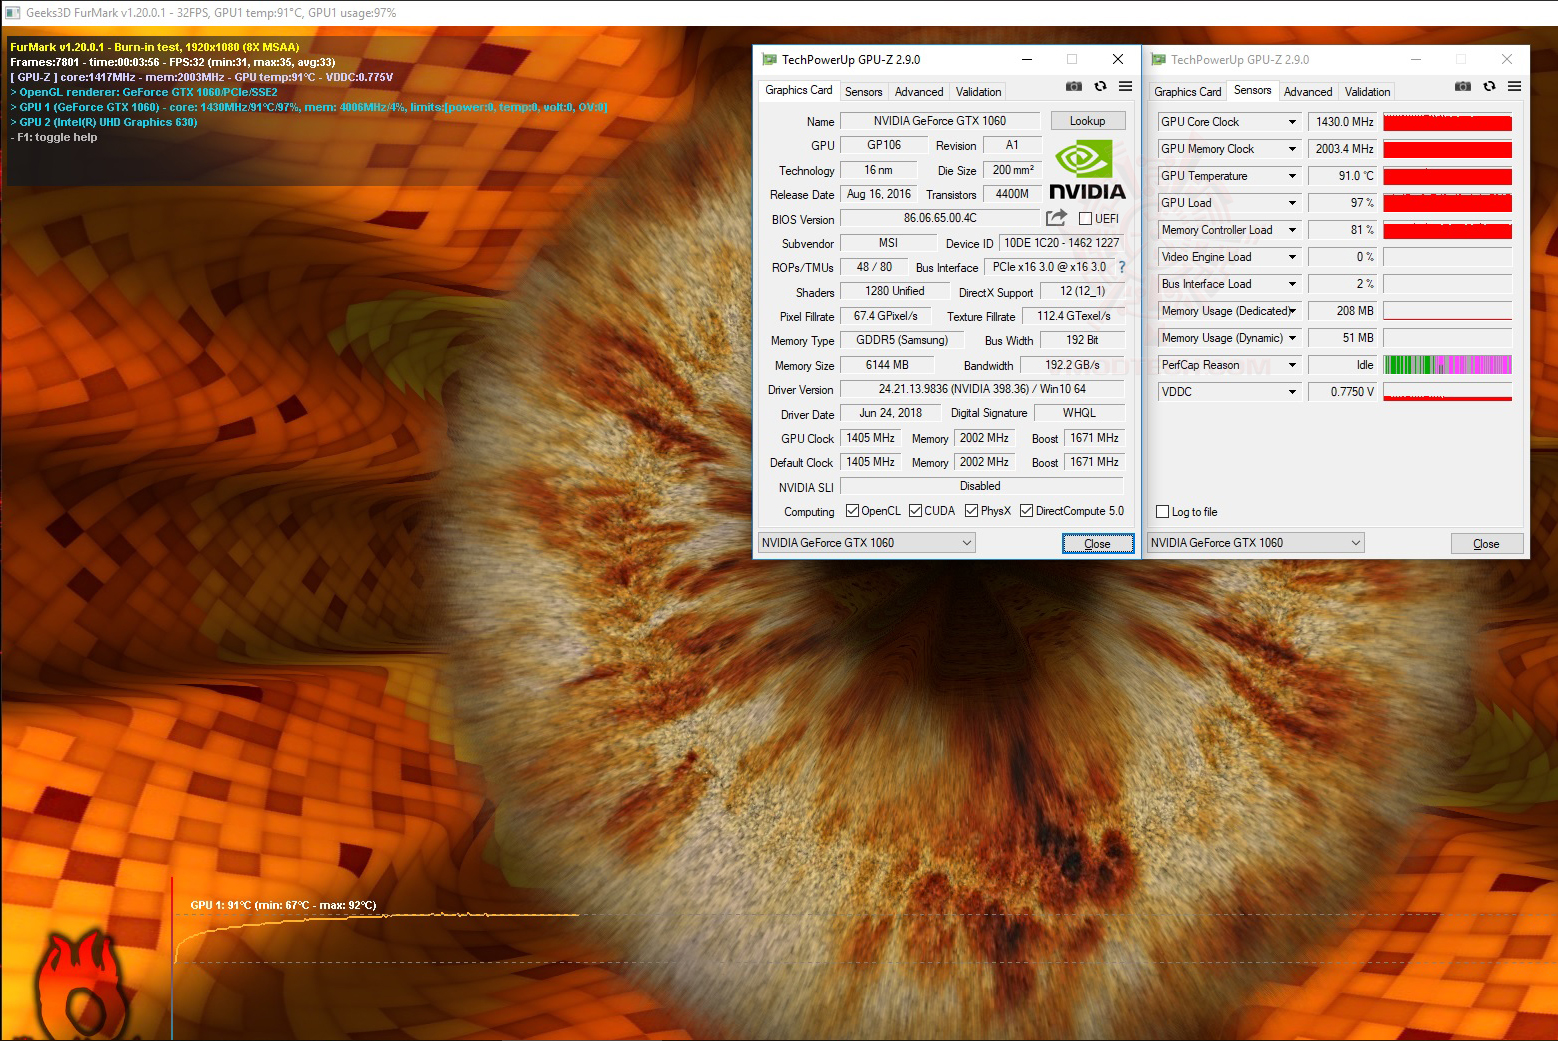Click the NVIDIA SLI "Disabled" field
The height and width of the screenshot is (1041, 1558).
pyautogui.click(x=982, y=486)
